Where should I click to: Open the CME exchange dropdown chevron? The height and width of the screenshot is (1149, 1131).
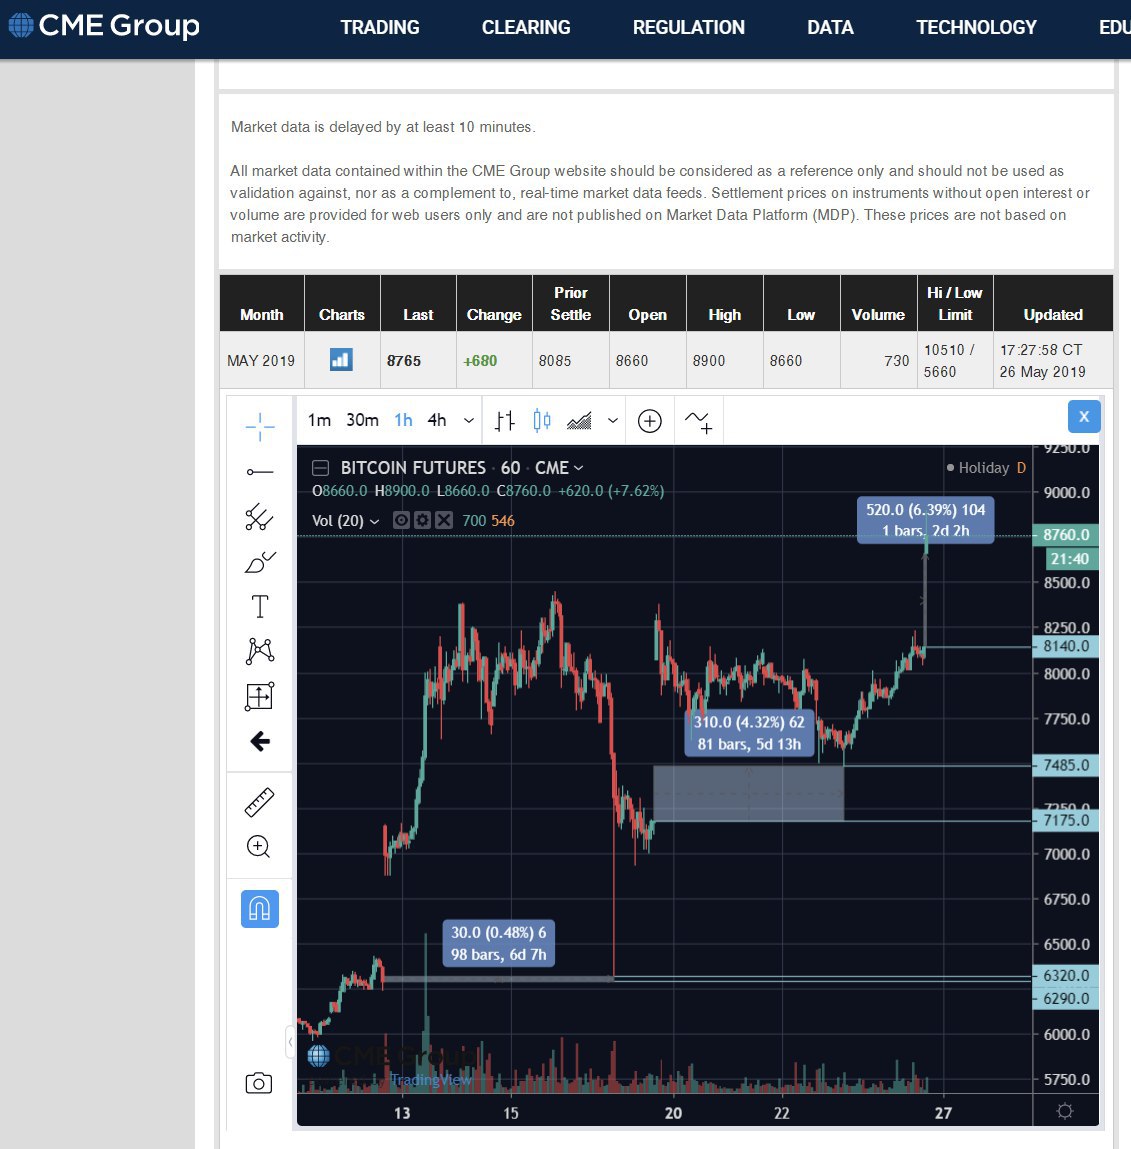click(578, 468)
